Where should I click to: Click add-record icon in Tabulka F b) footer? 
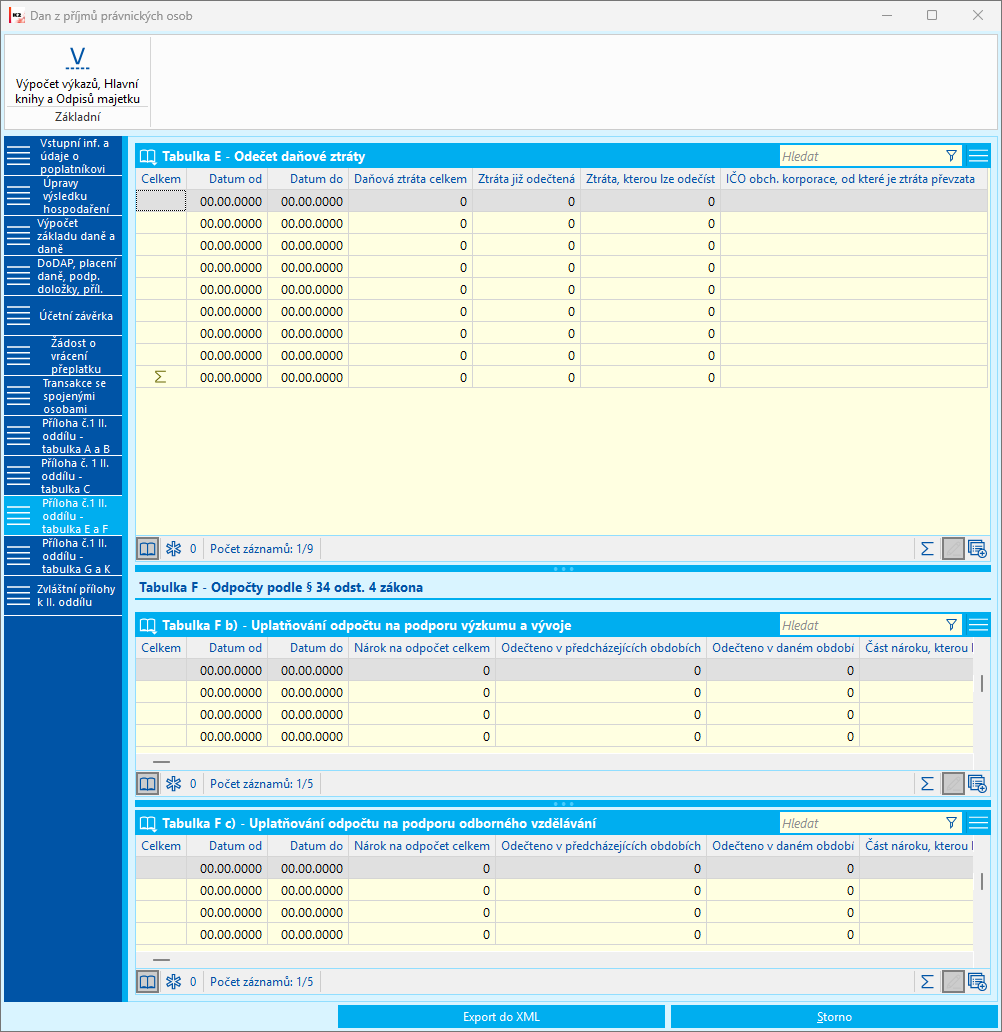[977, 783]
